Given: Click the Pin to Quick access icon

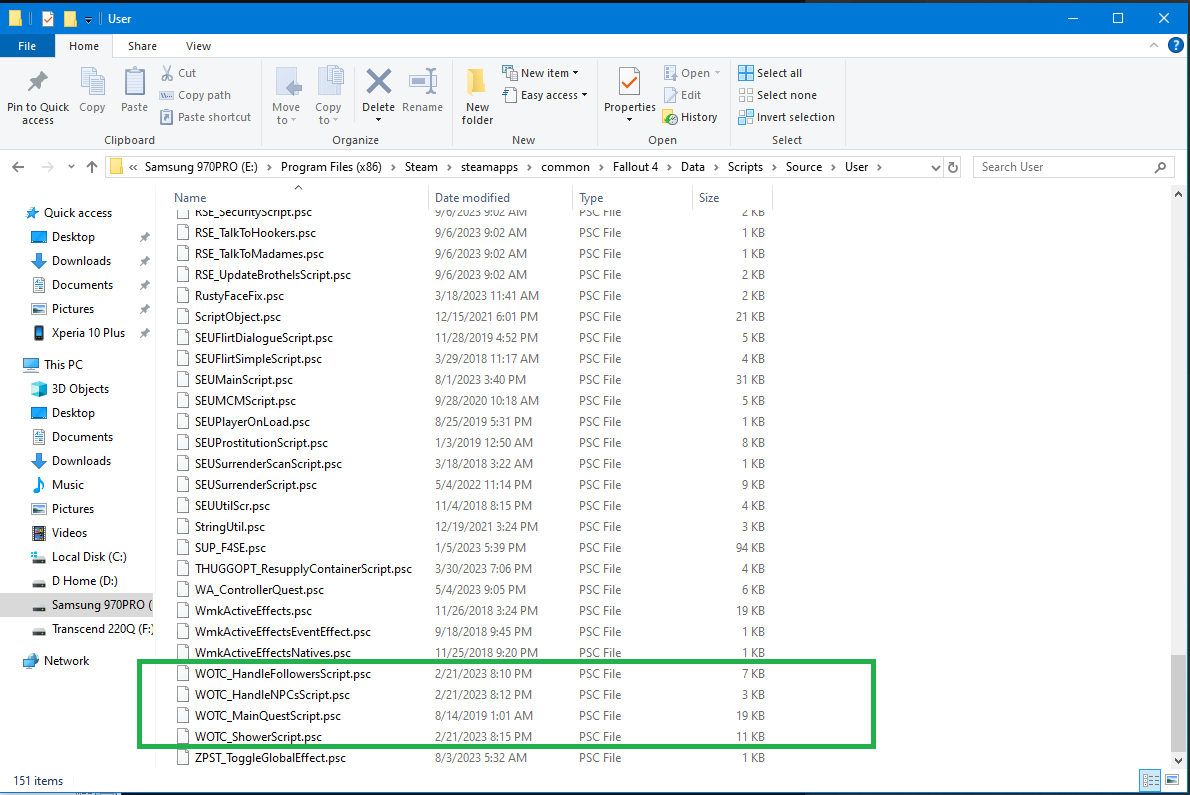Looking at the screenshot, I should point(38,84).
